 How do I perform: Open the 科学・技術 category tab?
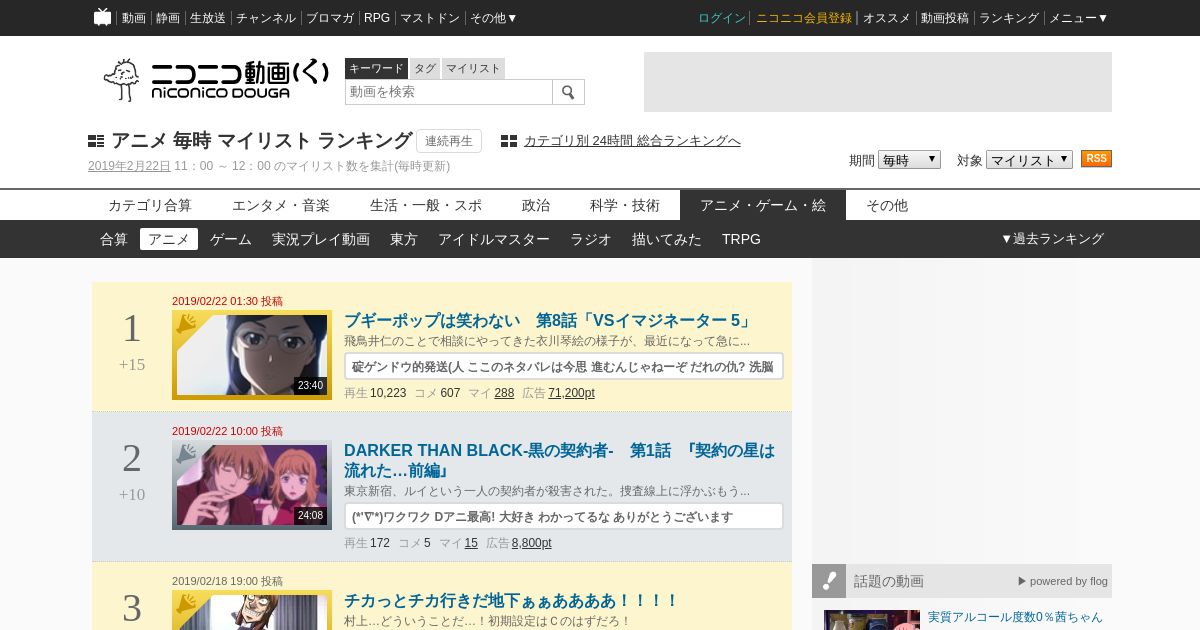(x=625, y=205)
